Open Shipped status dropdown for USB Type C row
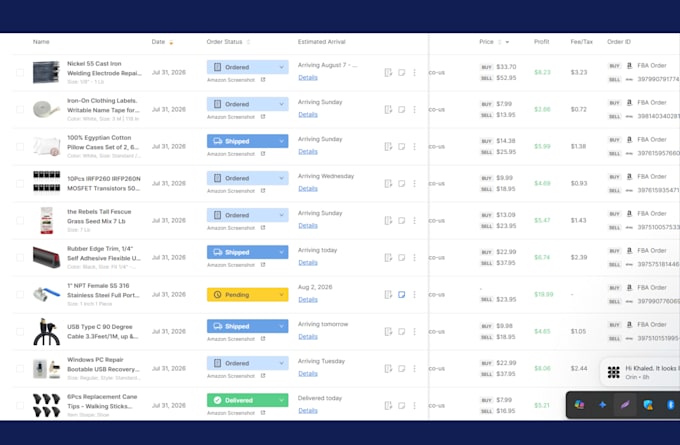This screenshot has width=680, height=445. 248,326
